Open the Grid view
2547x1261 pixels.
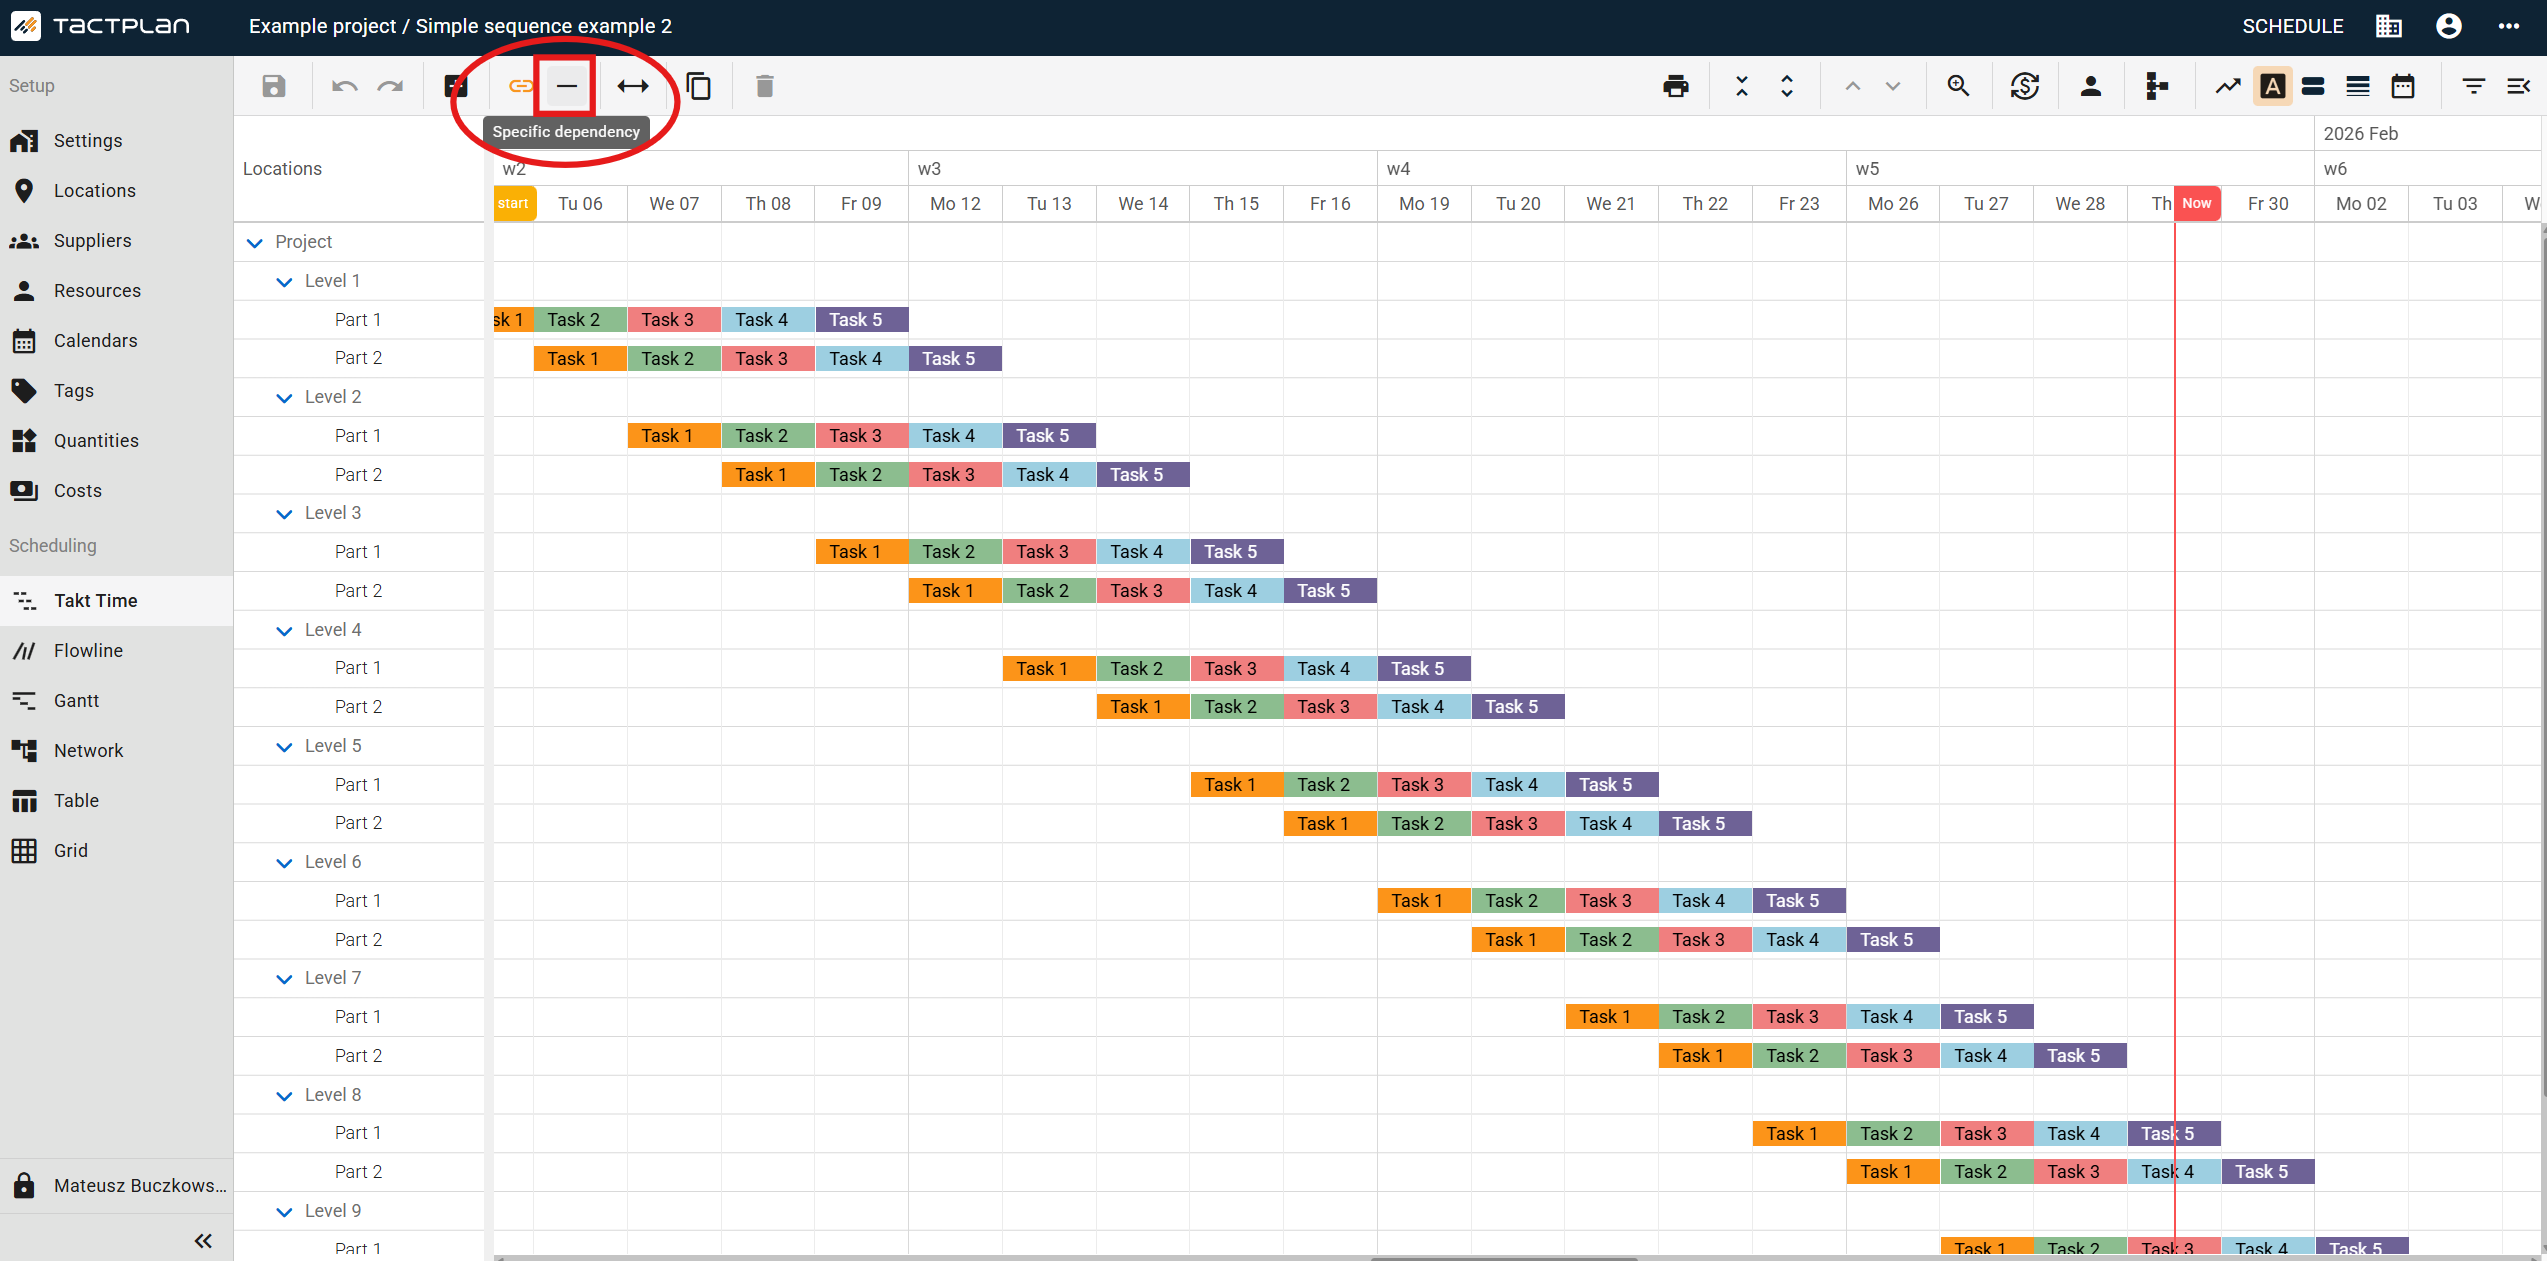(x=116, y=851)
